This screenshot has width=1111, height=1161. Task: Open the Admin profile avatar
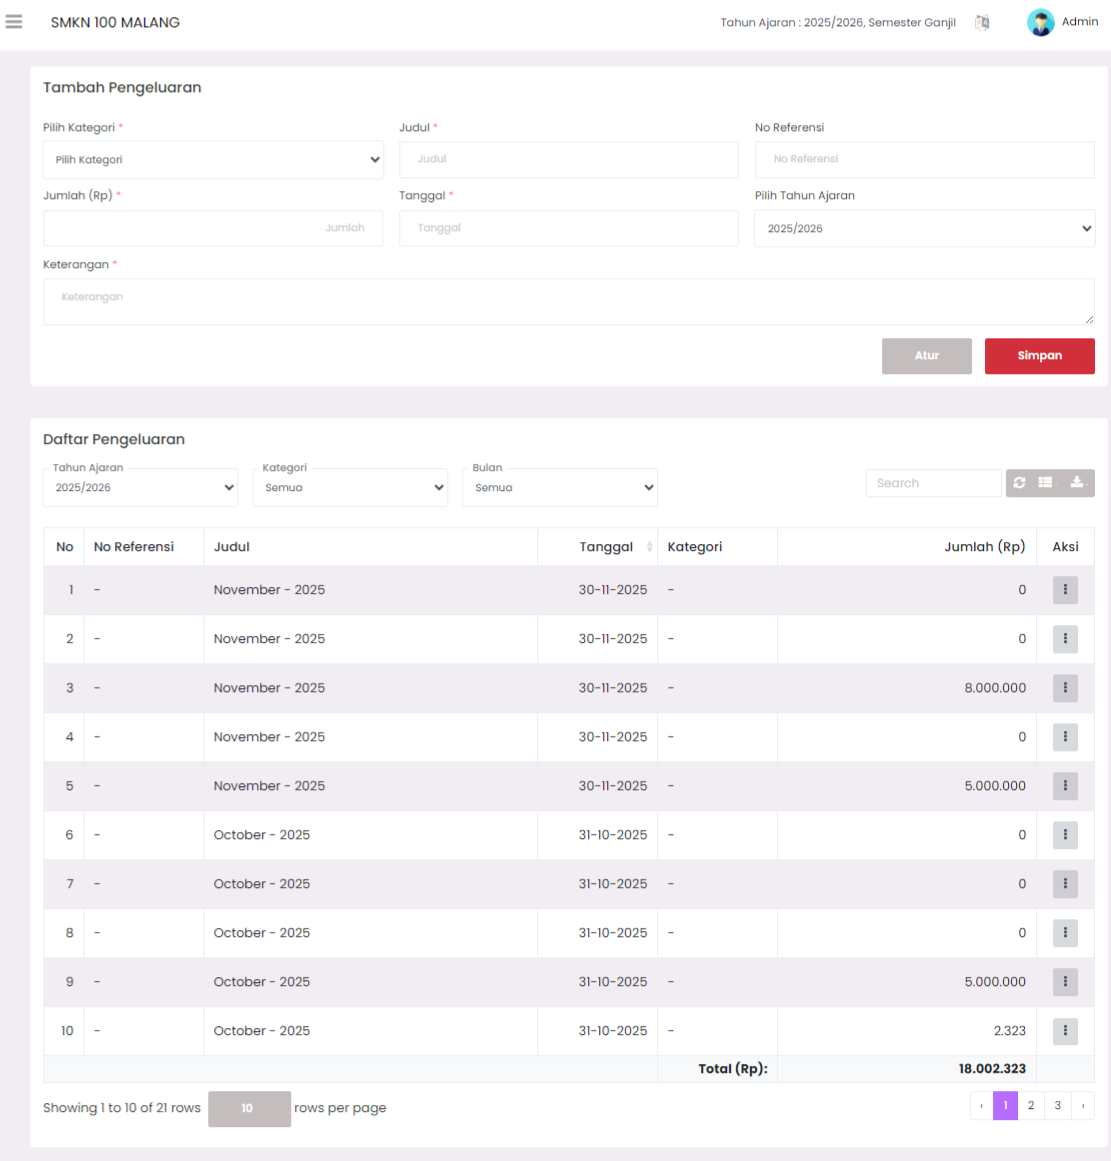coord(1040,22)
